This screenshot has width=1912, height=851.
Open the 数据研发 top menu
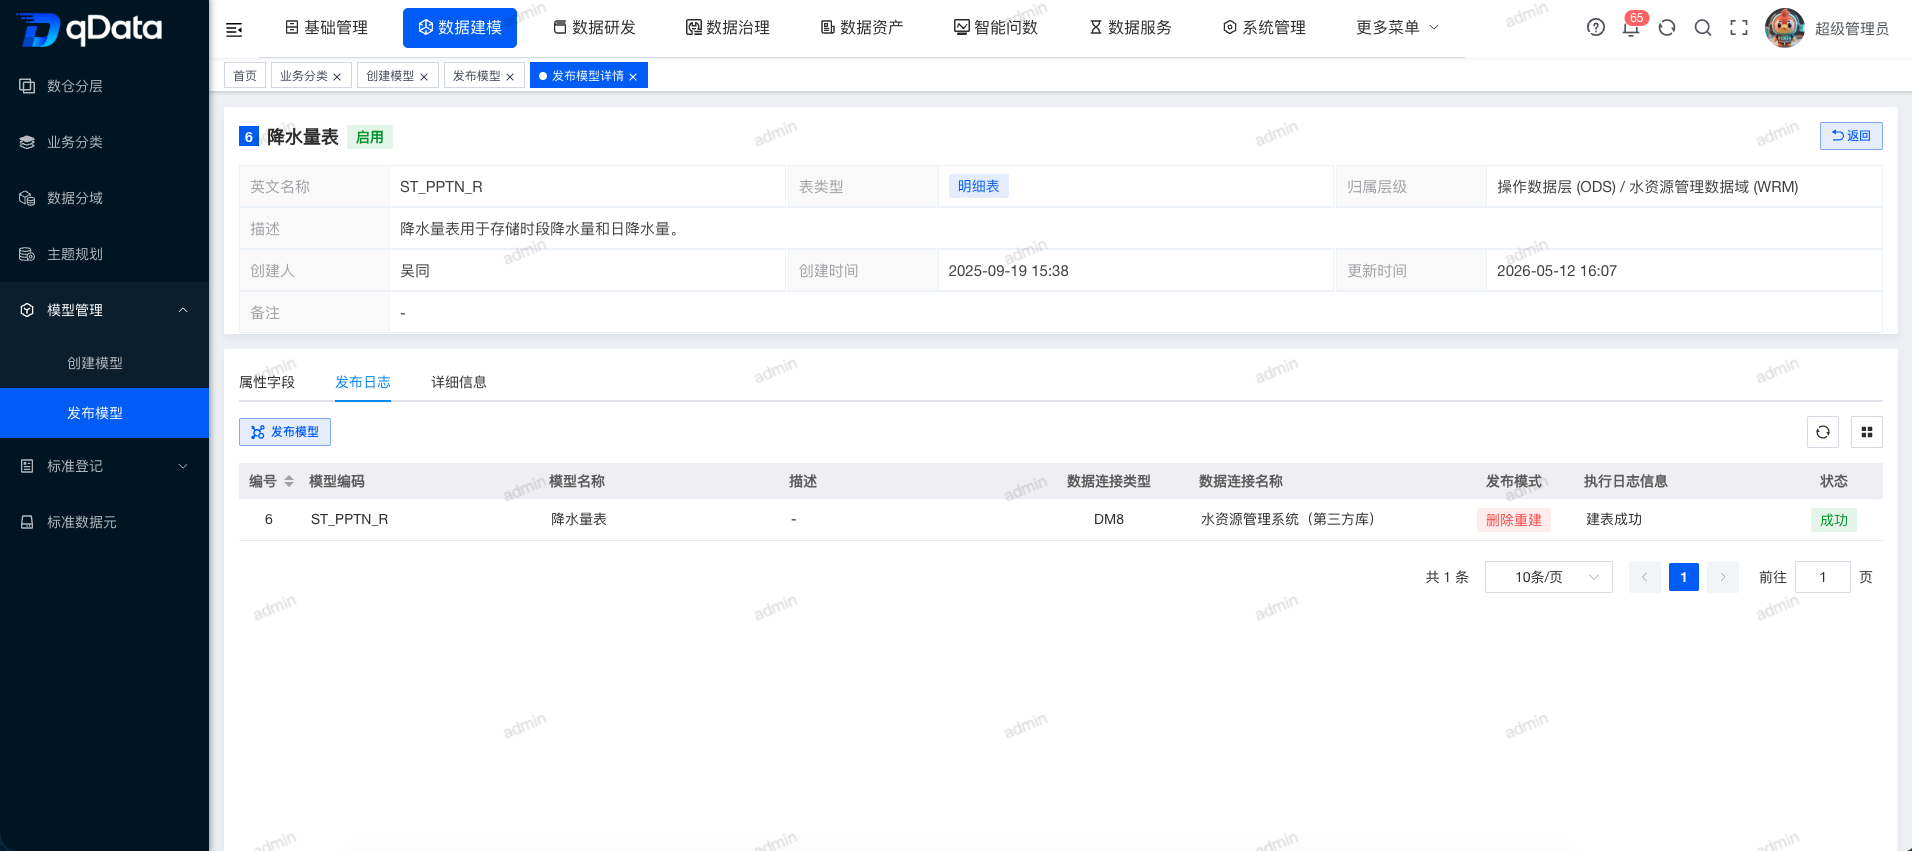coord(594,28)
